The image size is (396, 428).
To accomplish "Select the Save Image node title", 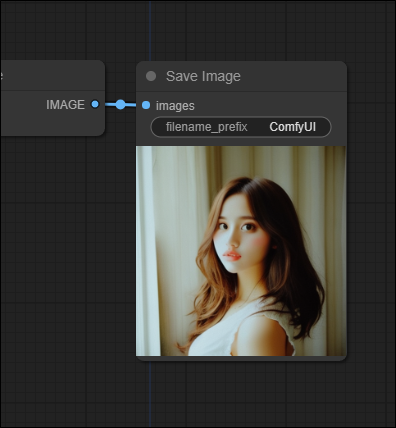I will [x=203, y=76].
